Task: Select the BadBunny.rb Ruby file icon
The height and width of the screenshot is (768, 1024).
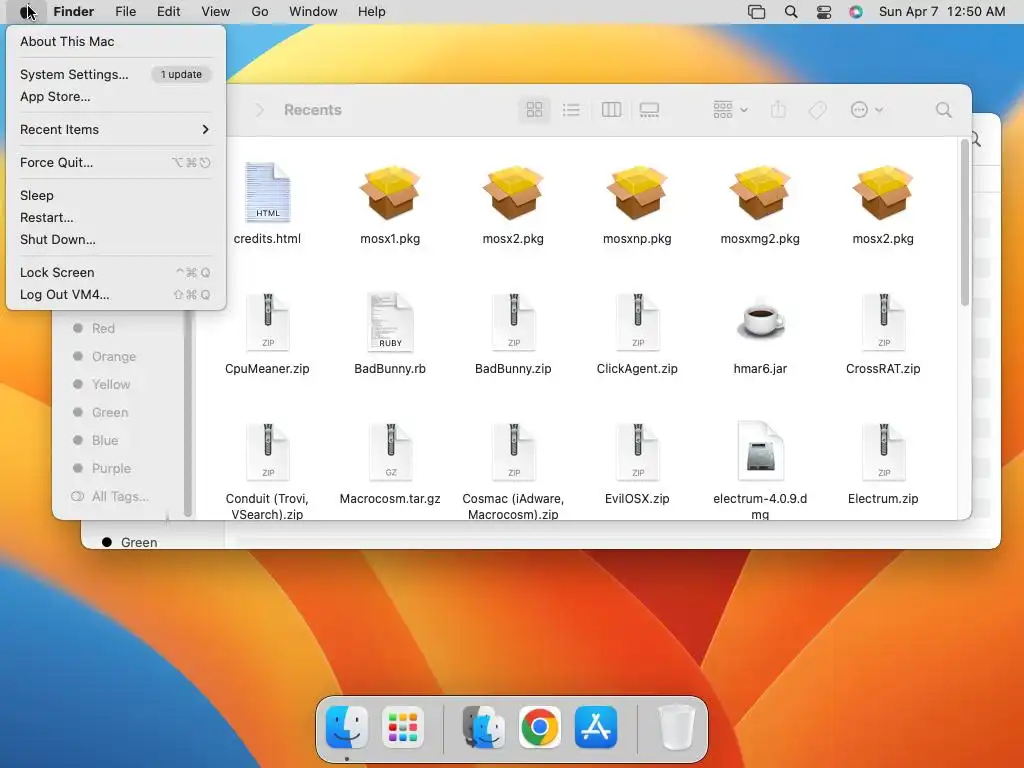Action: tap(390, 323)
